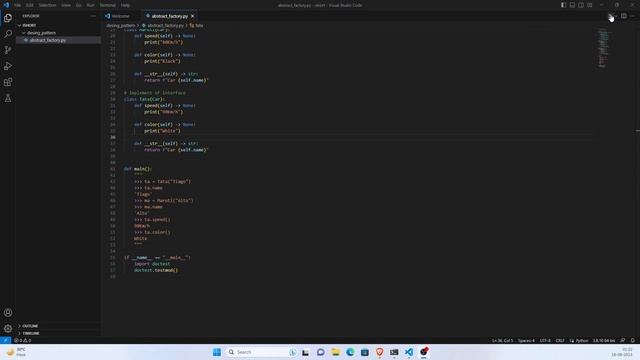Expand the Outline section
This screenshot has height=360, width=640.
[x=58, y=326]
